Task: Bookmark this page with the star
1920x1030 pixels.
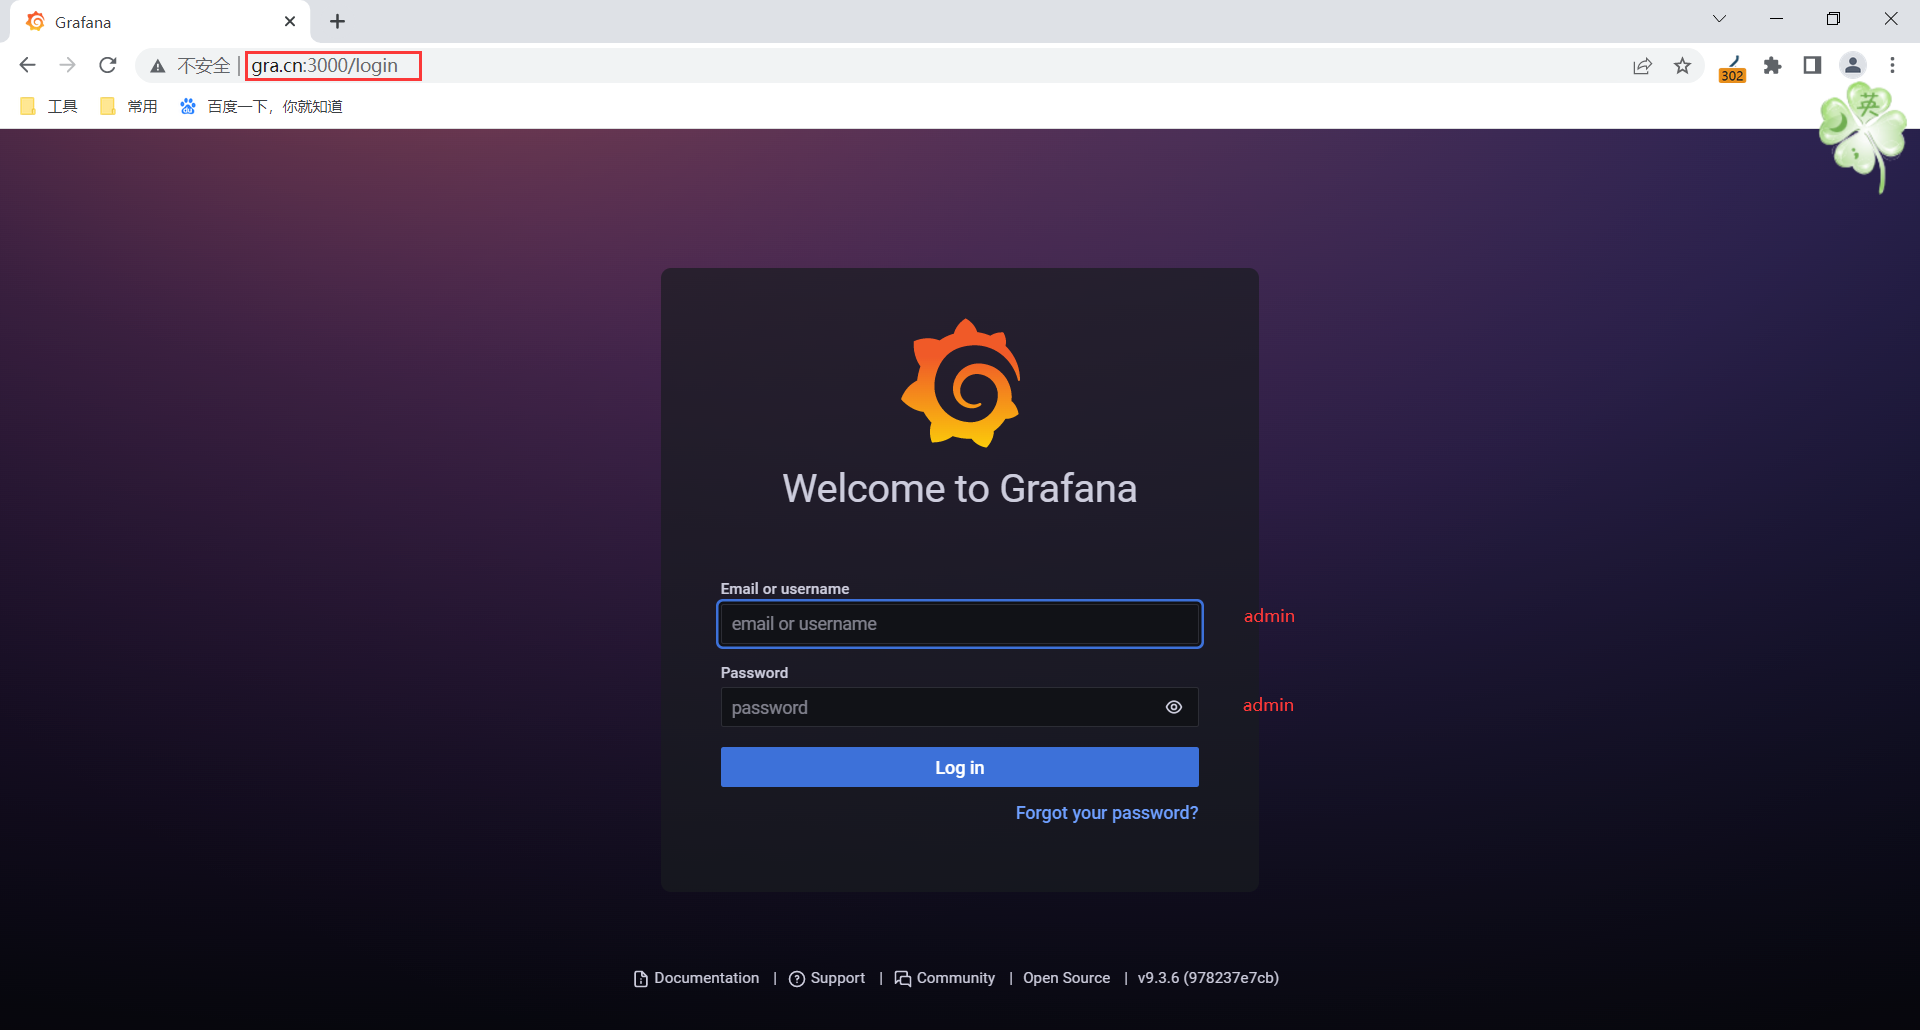Action: coord(1683,66)
